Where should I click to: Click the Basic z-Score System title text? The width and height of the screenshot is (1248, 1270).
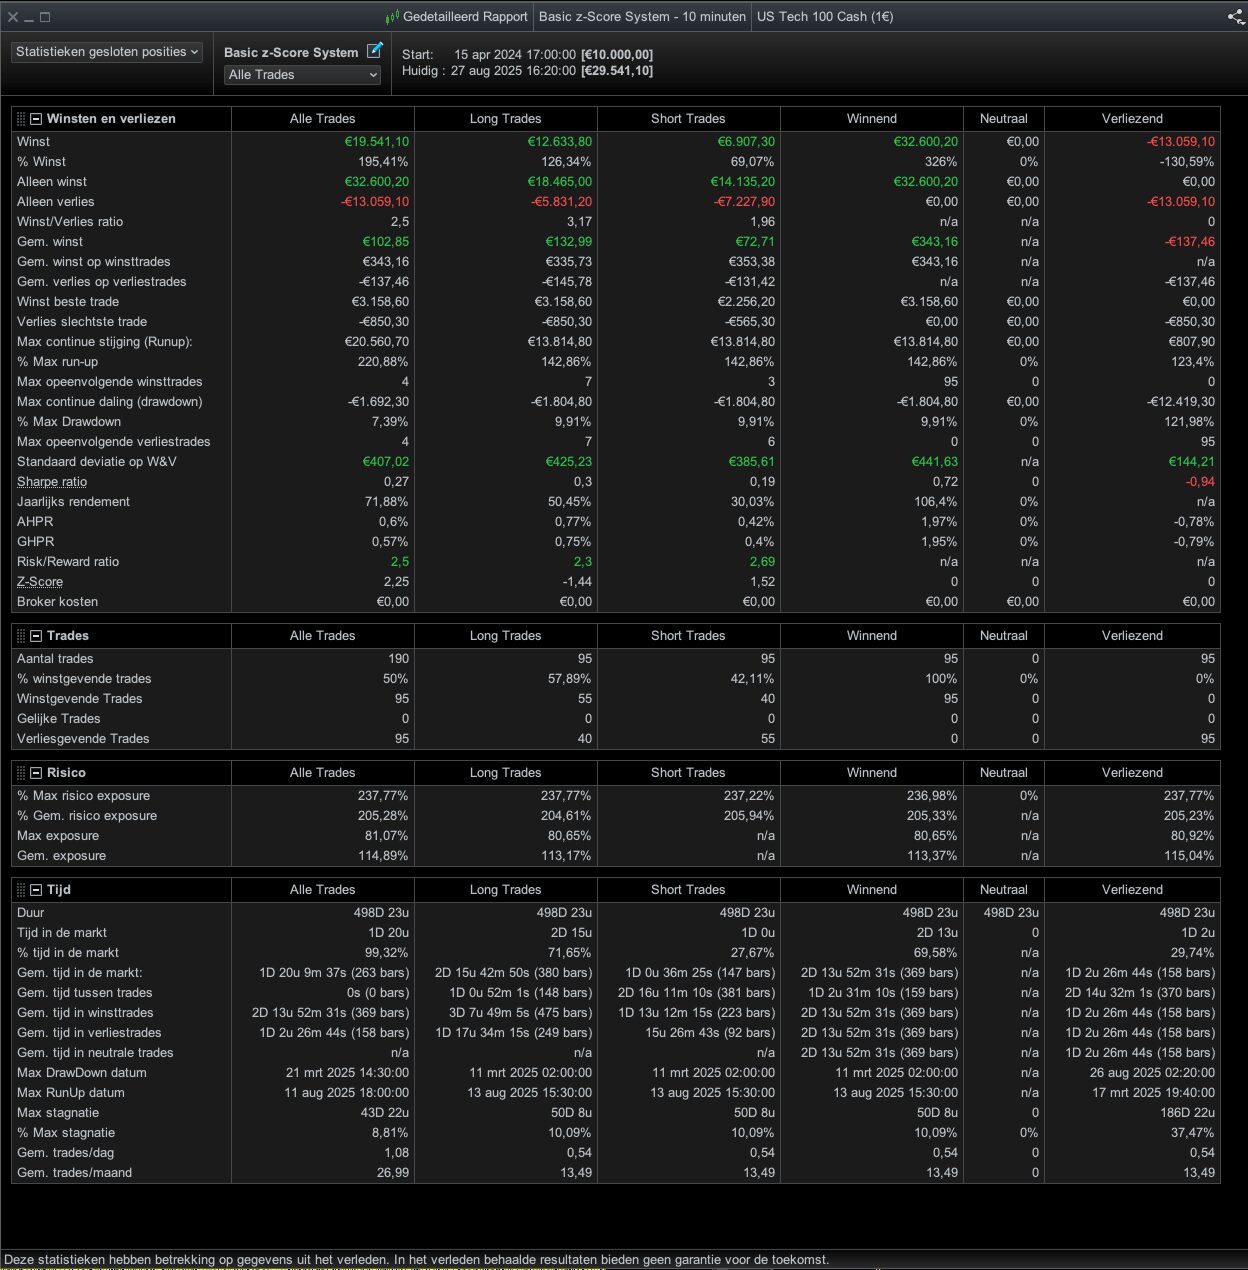click(291, 53)
